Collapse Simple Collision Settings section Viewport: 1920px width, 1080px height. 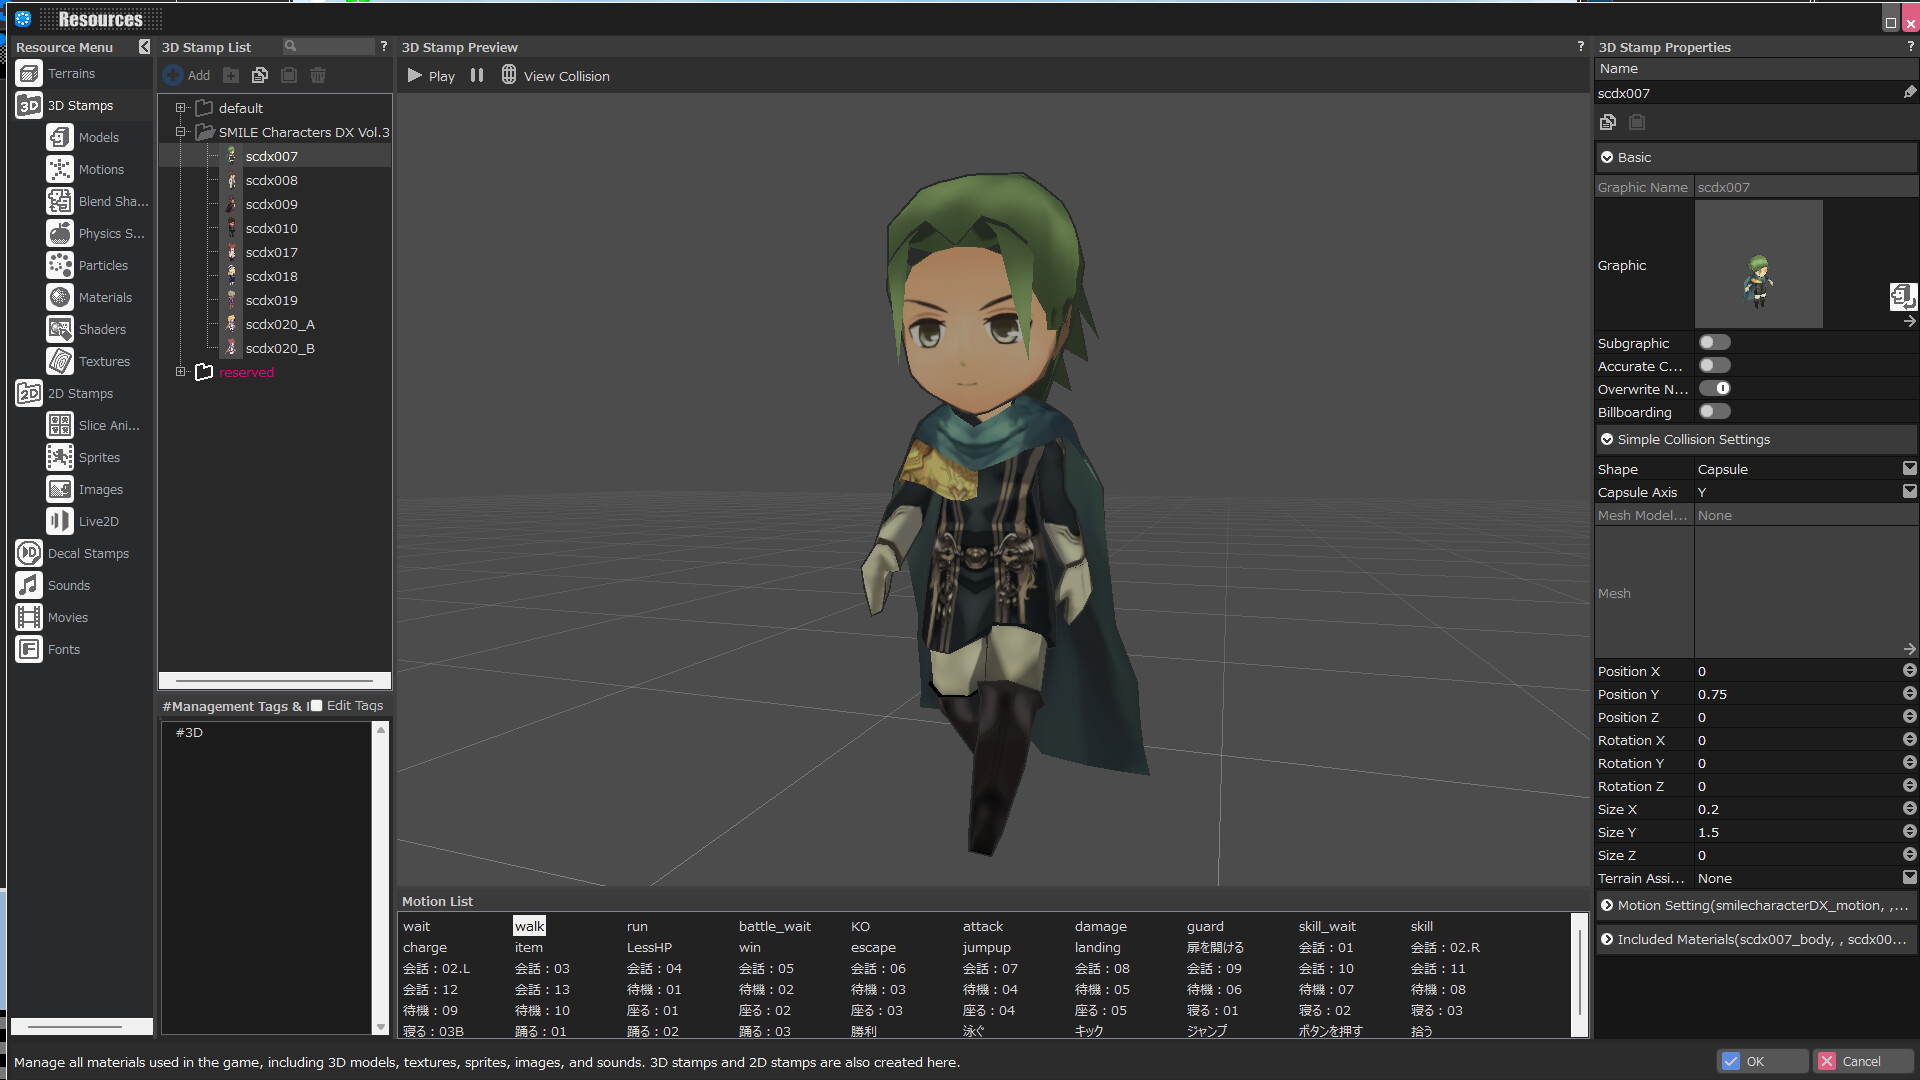click(1607, 440)
